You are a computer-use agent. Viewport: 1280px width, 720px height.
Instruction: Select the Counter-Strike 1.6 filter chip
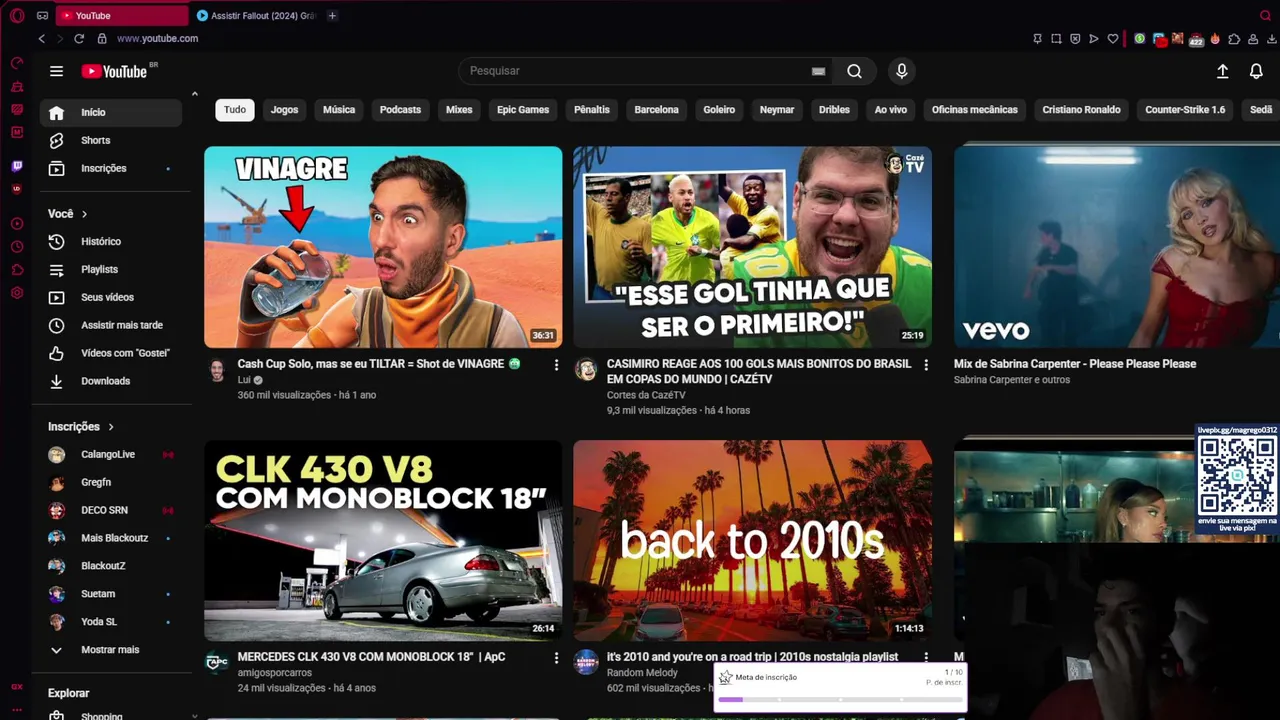[1185, 110]
